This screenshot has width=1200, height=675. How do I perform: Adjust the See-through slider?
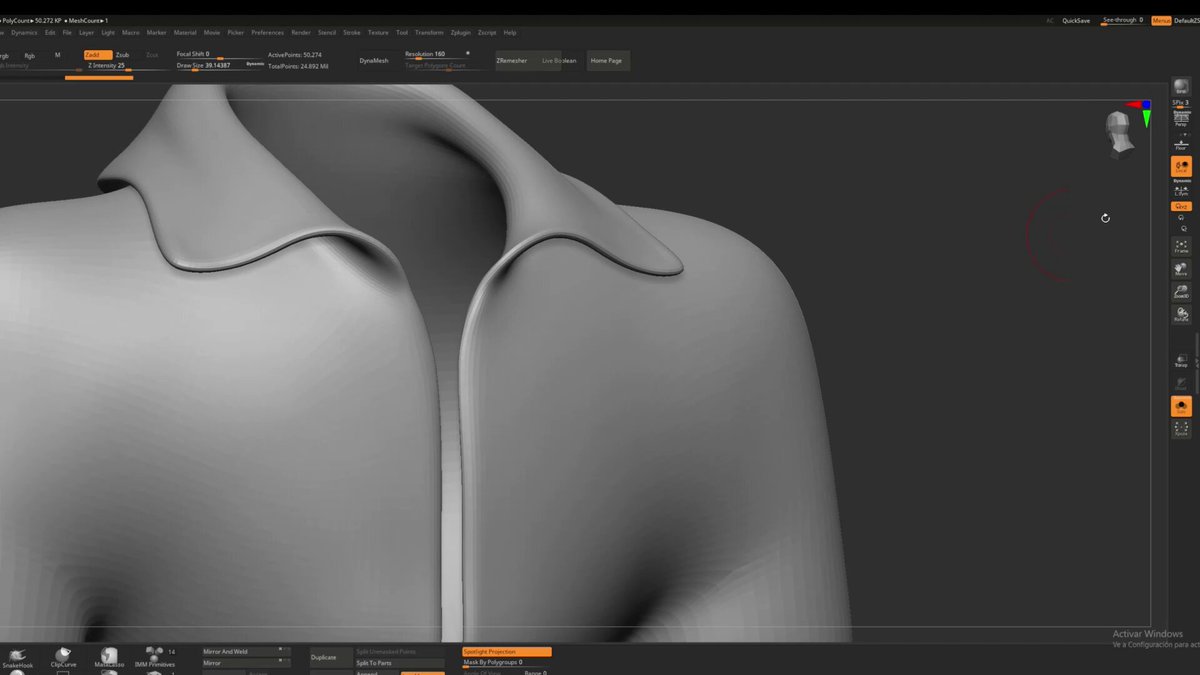[1122, 20]
